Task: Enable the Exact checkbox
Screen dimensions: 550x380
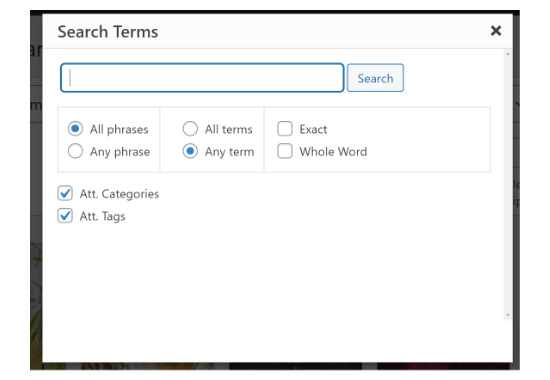Action: click(285, 129)
